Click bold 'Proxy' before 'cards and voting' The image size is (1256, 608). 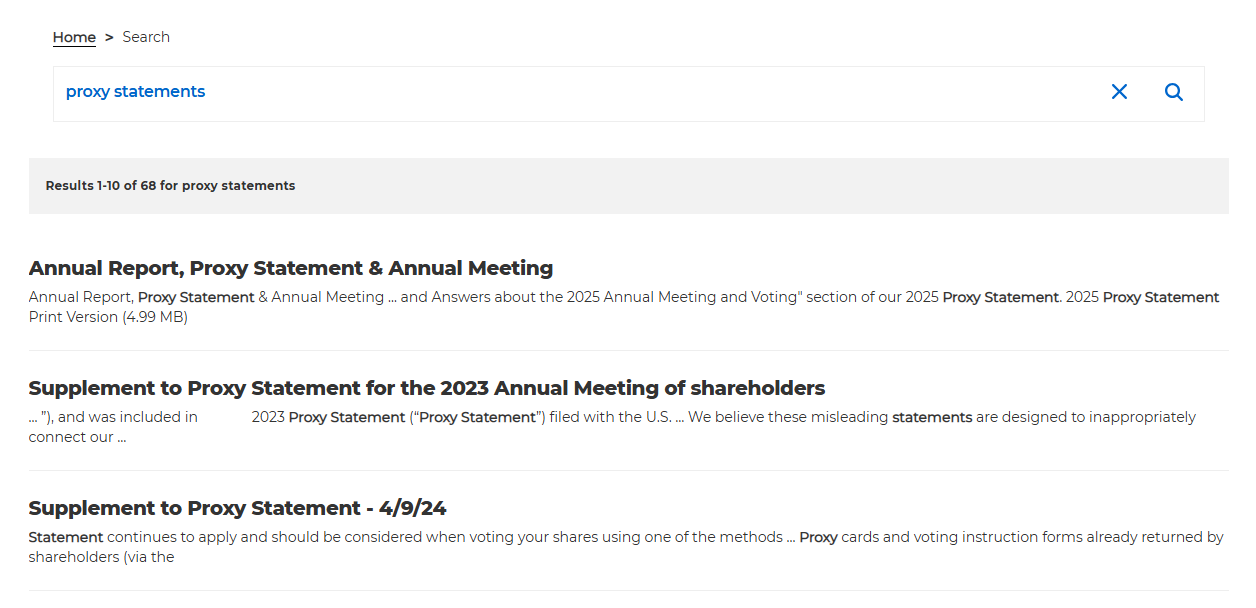(x=818, y=537)
